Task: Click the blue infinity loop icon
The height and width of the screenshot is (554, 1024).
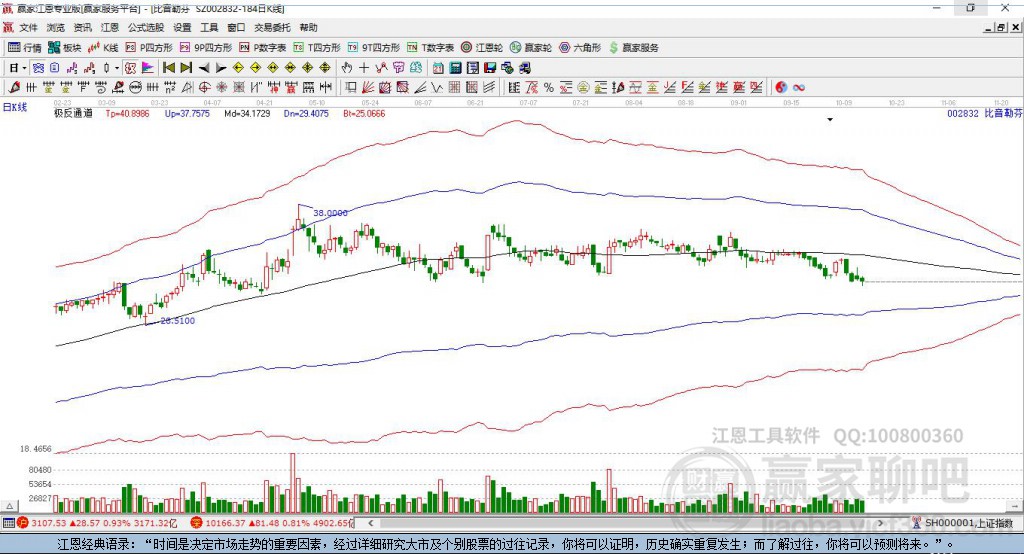Action: pos(799,88)
